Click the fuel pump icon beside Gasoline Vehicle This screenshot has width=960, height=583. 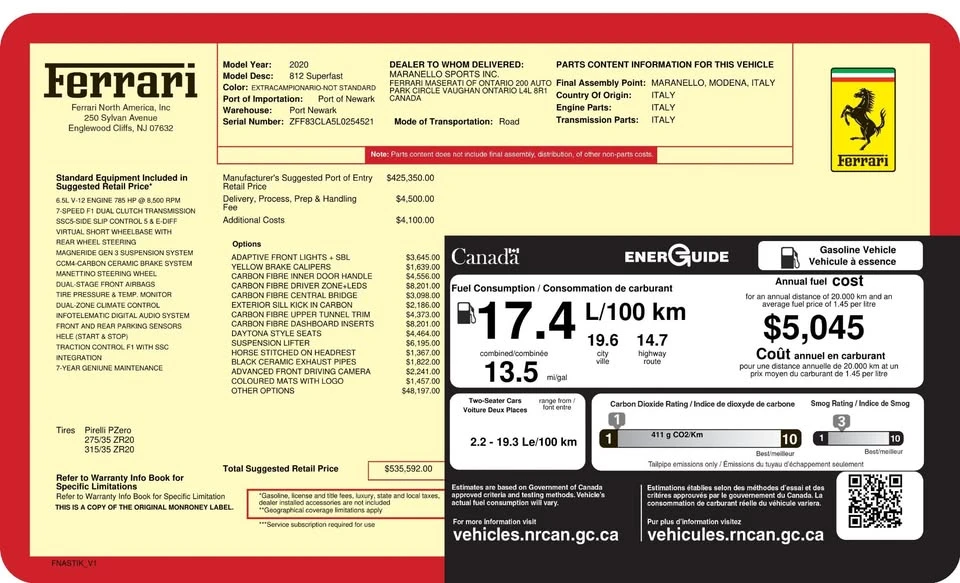790,257
